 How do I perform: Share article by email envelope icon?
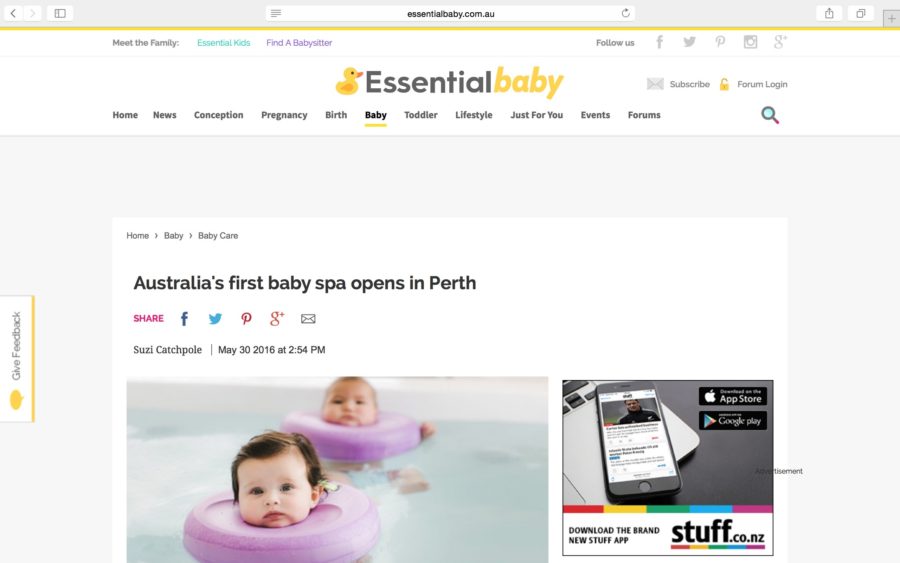(x=308, y=319)
